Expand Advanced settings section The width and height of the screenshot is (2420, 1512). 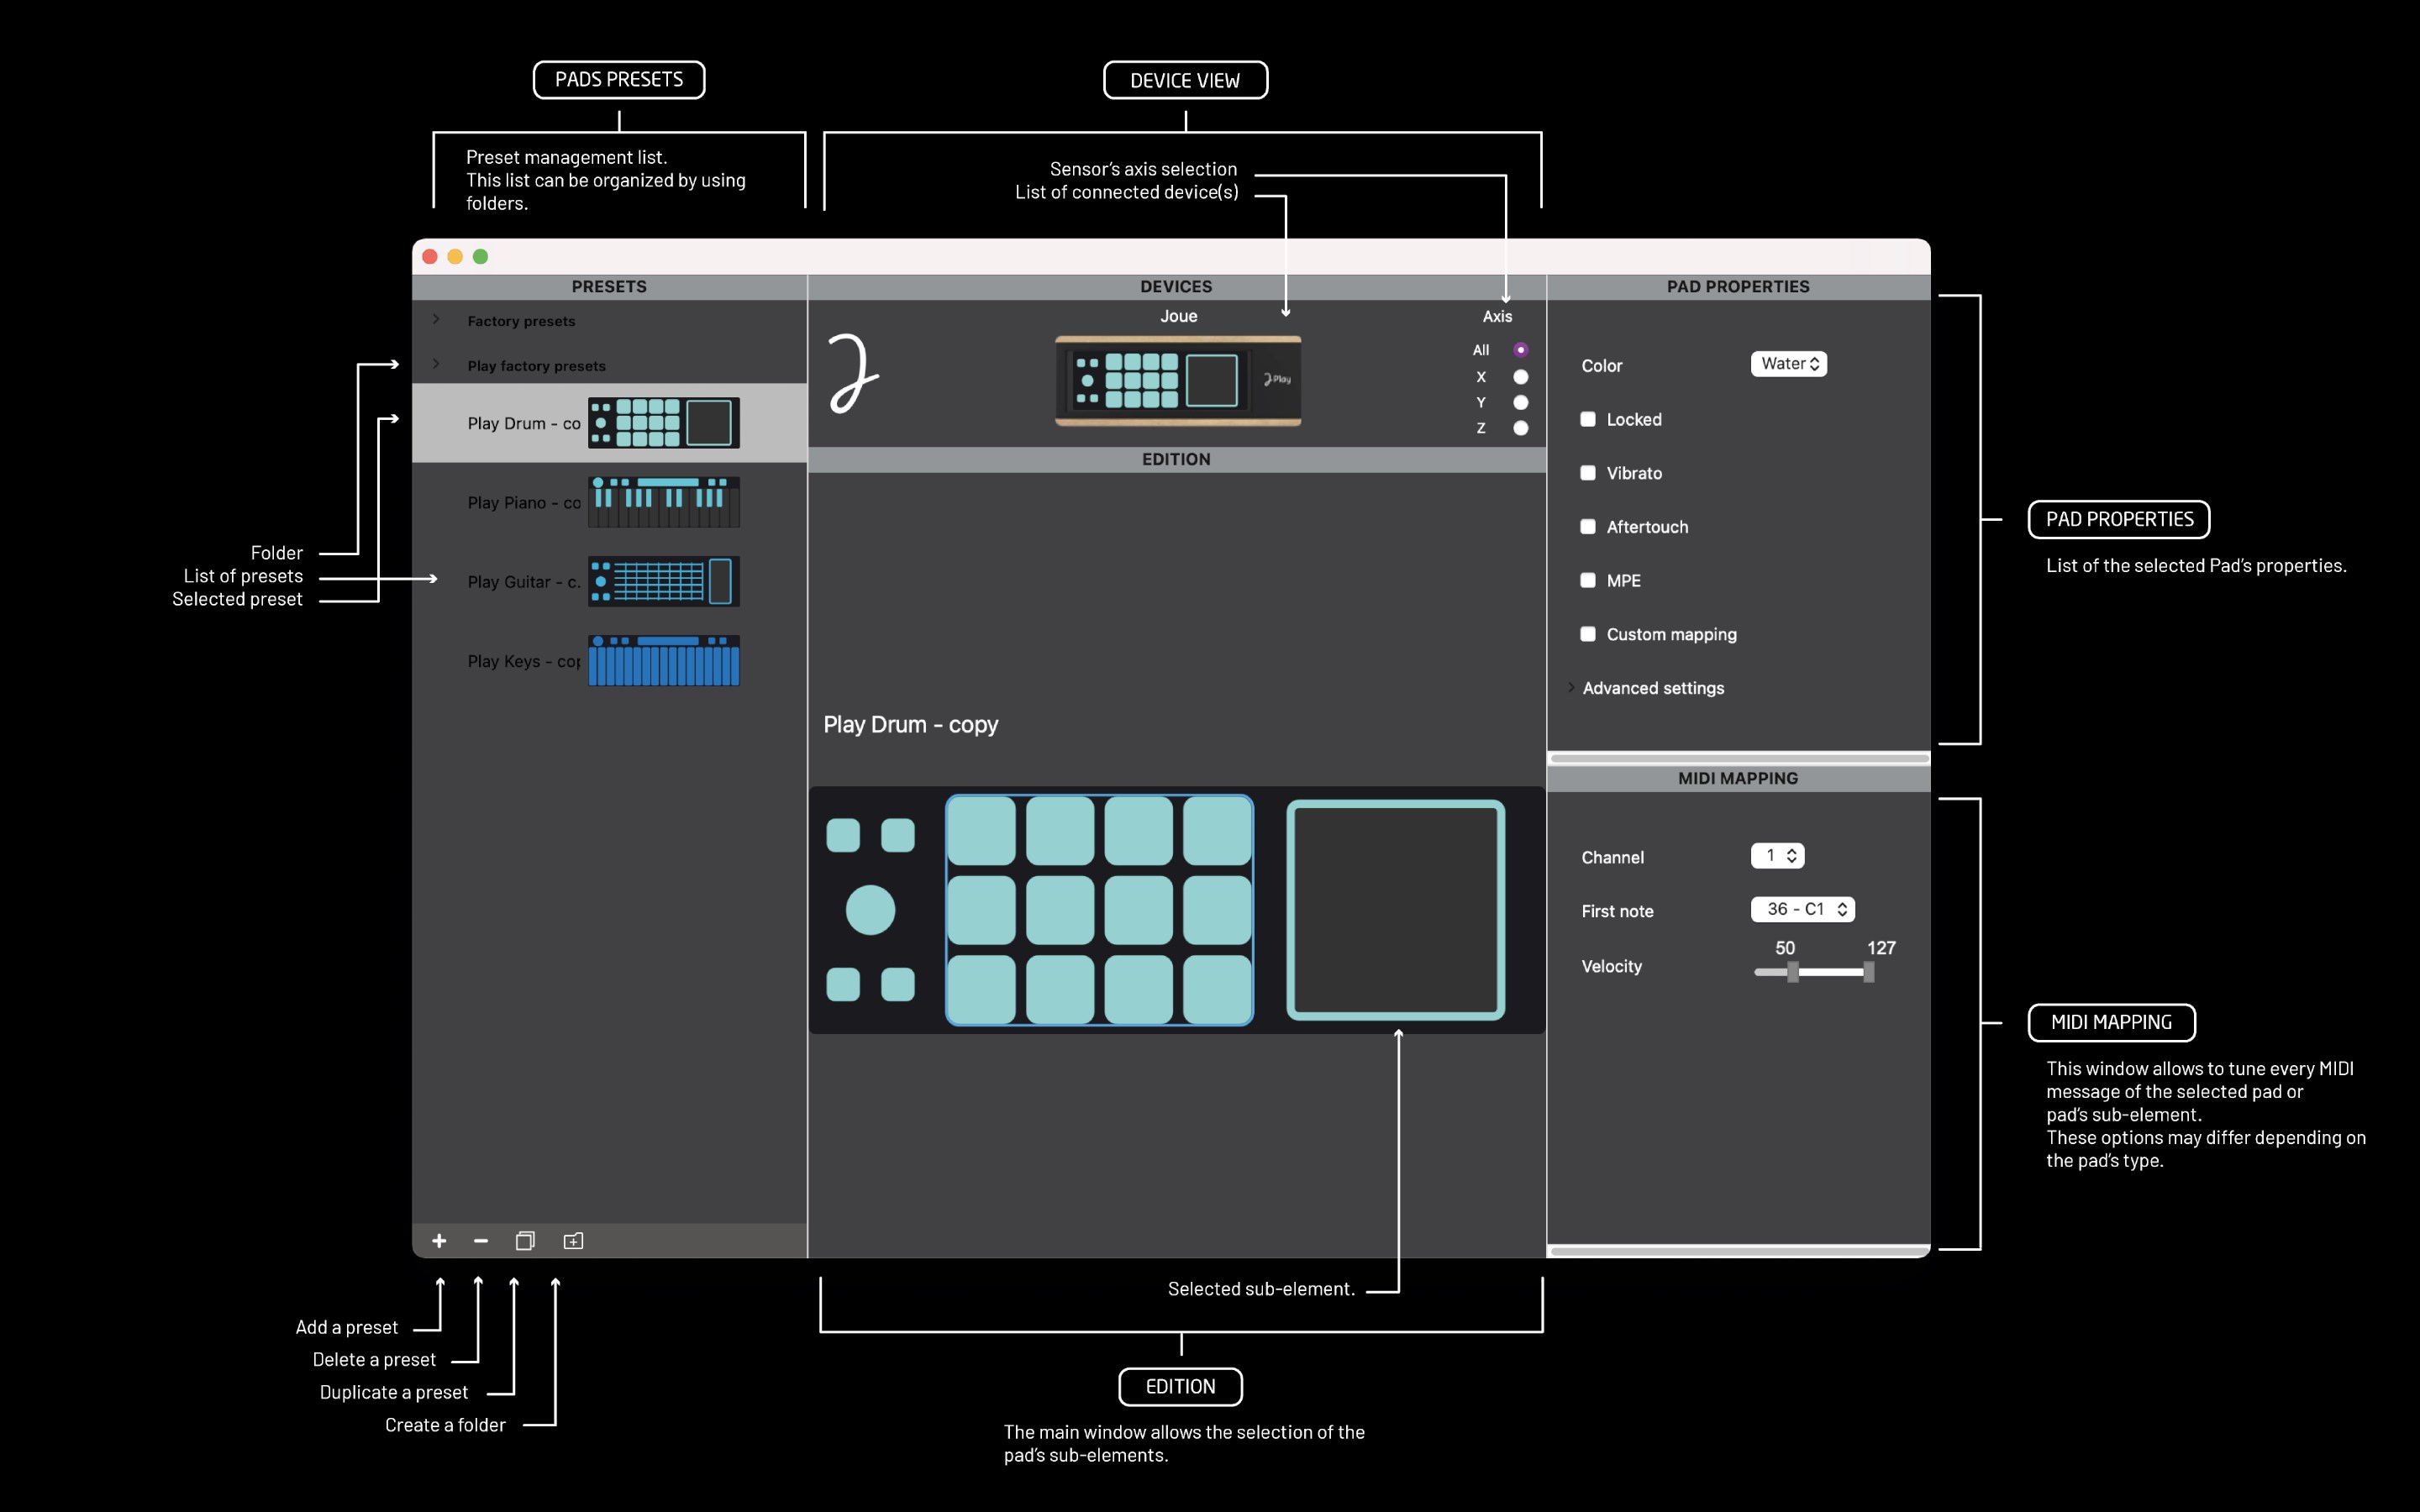1571,688
